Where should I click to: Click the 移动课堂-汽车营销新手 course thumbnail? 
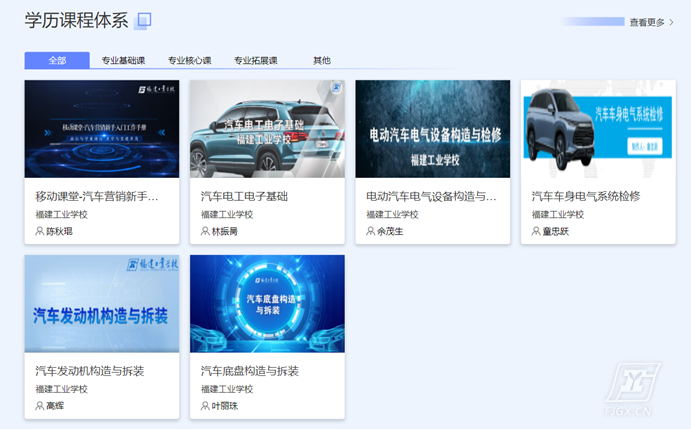(102, 129)
